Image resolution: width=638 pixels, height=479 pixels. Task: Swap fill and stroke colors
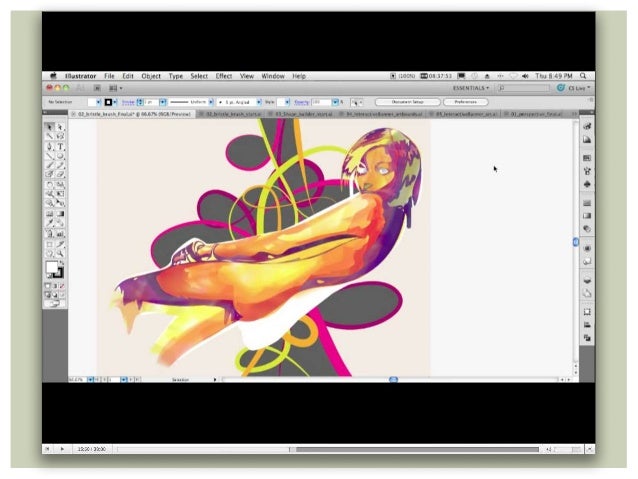[x=61, y=263]
